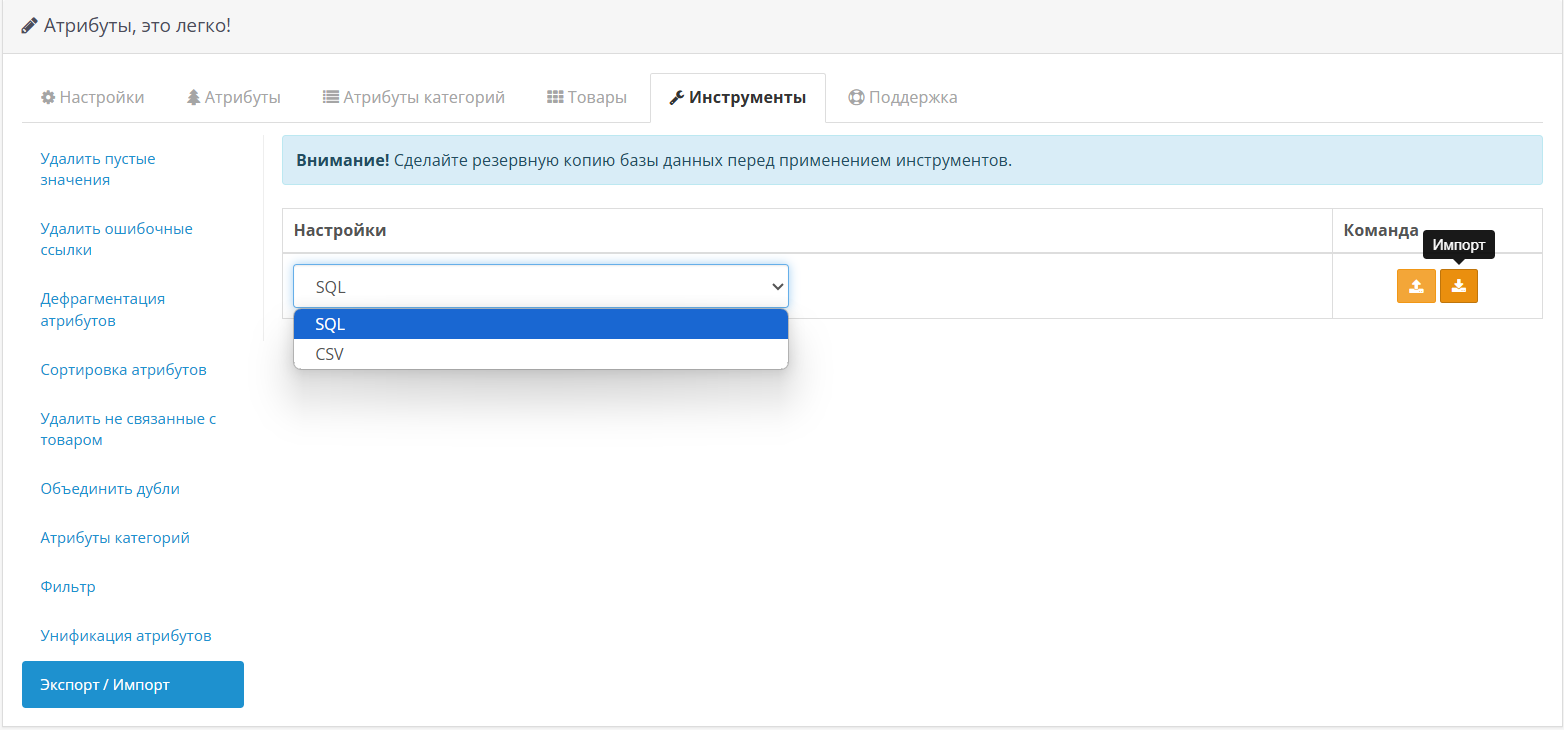Click the Внимание! backup warning alert

coord(912,160)
